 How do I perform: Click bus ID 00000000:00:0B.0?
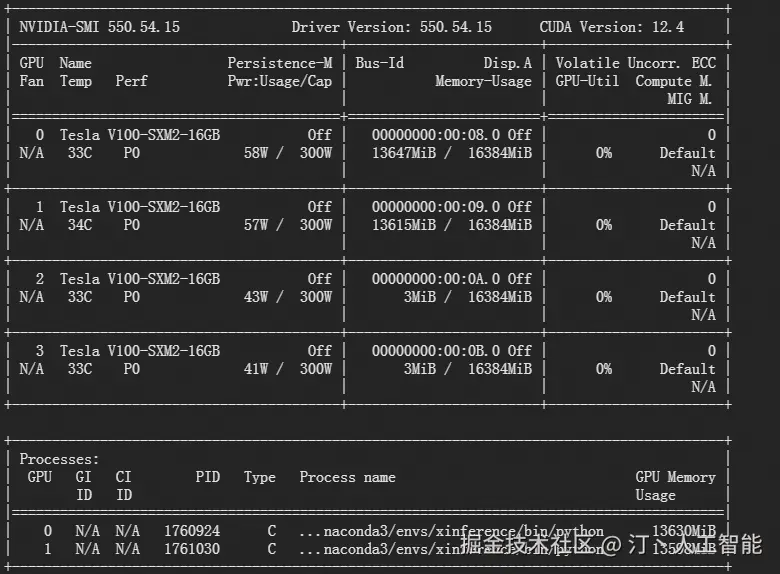(x=436, y=351)
